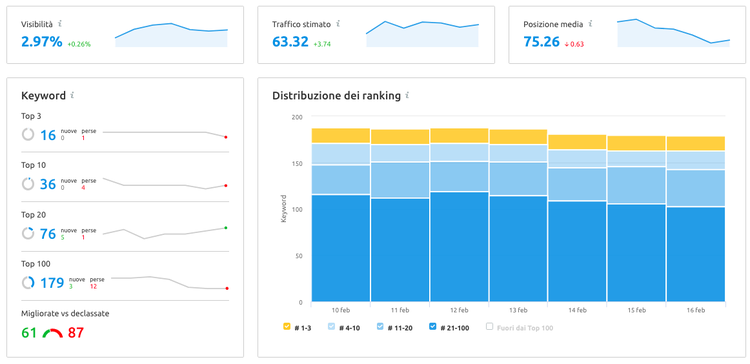Open the info icon beside Visibilità

point(60,23)
